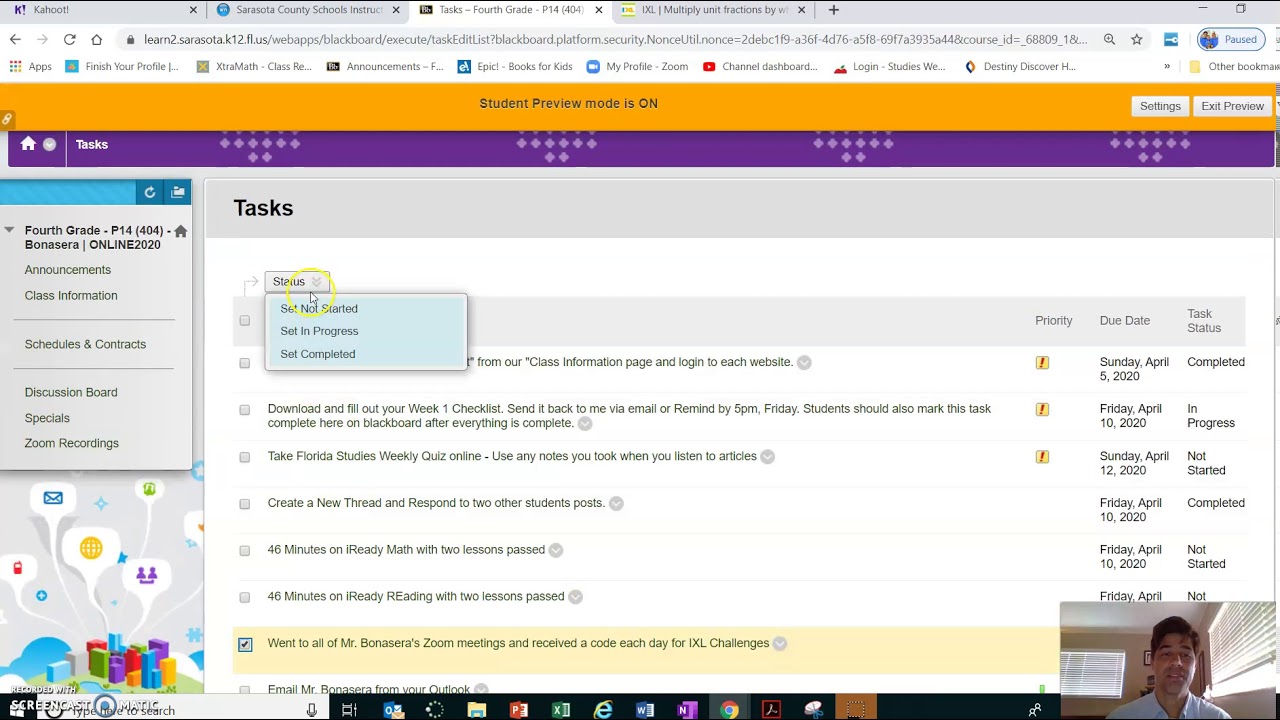
Task: Expand options chevron for Week 1 Checklist task
Action: [x=585, y=424]
